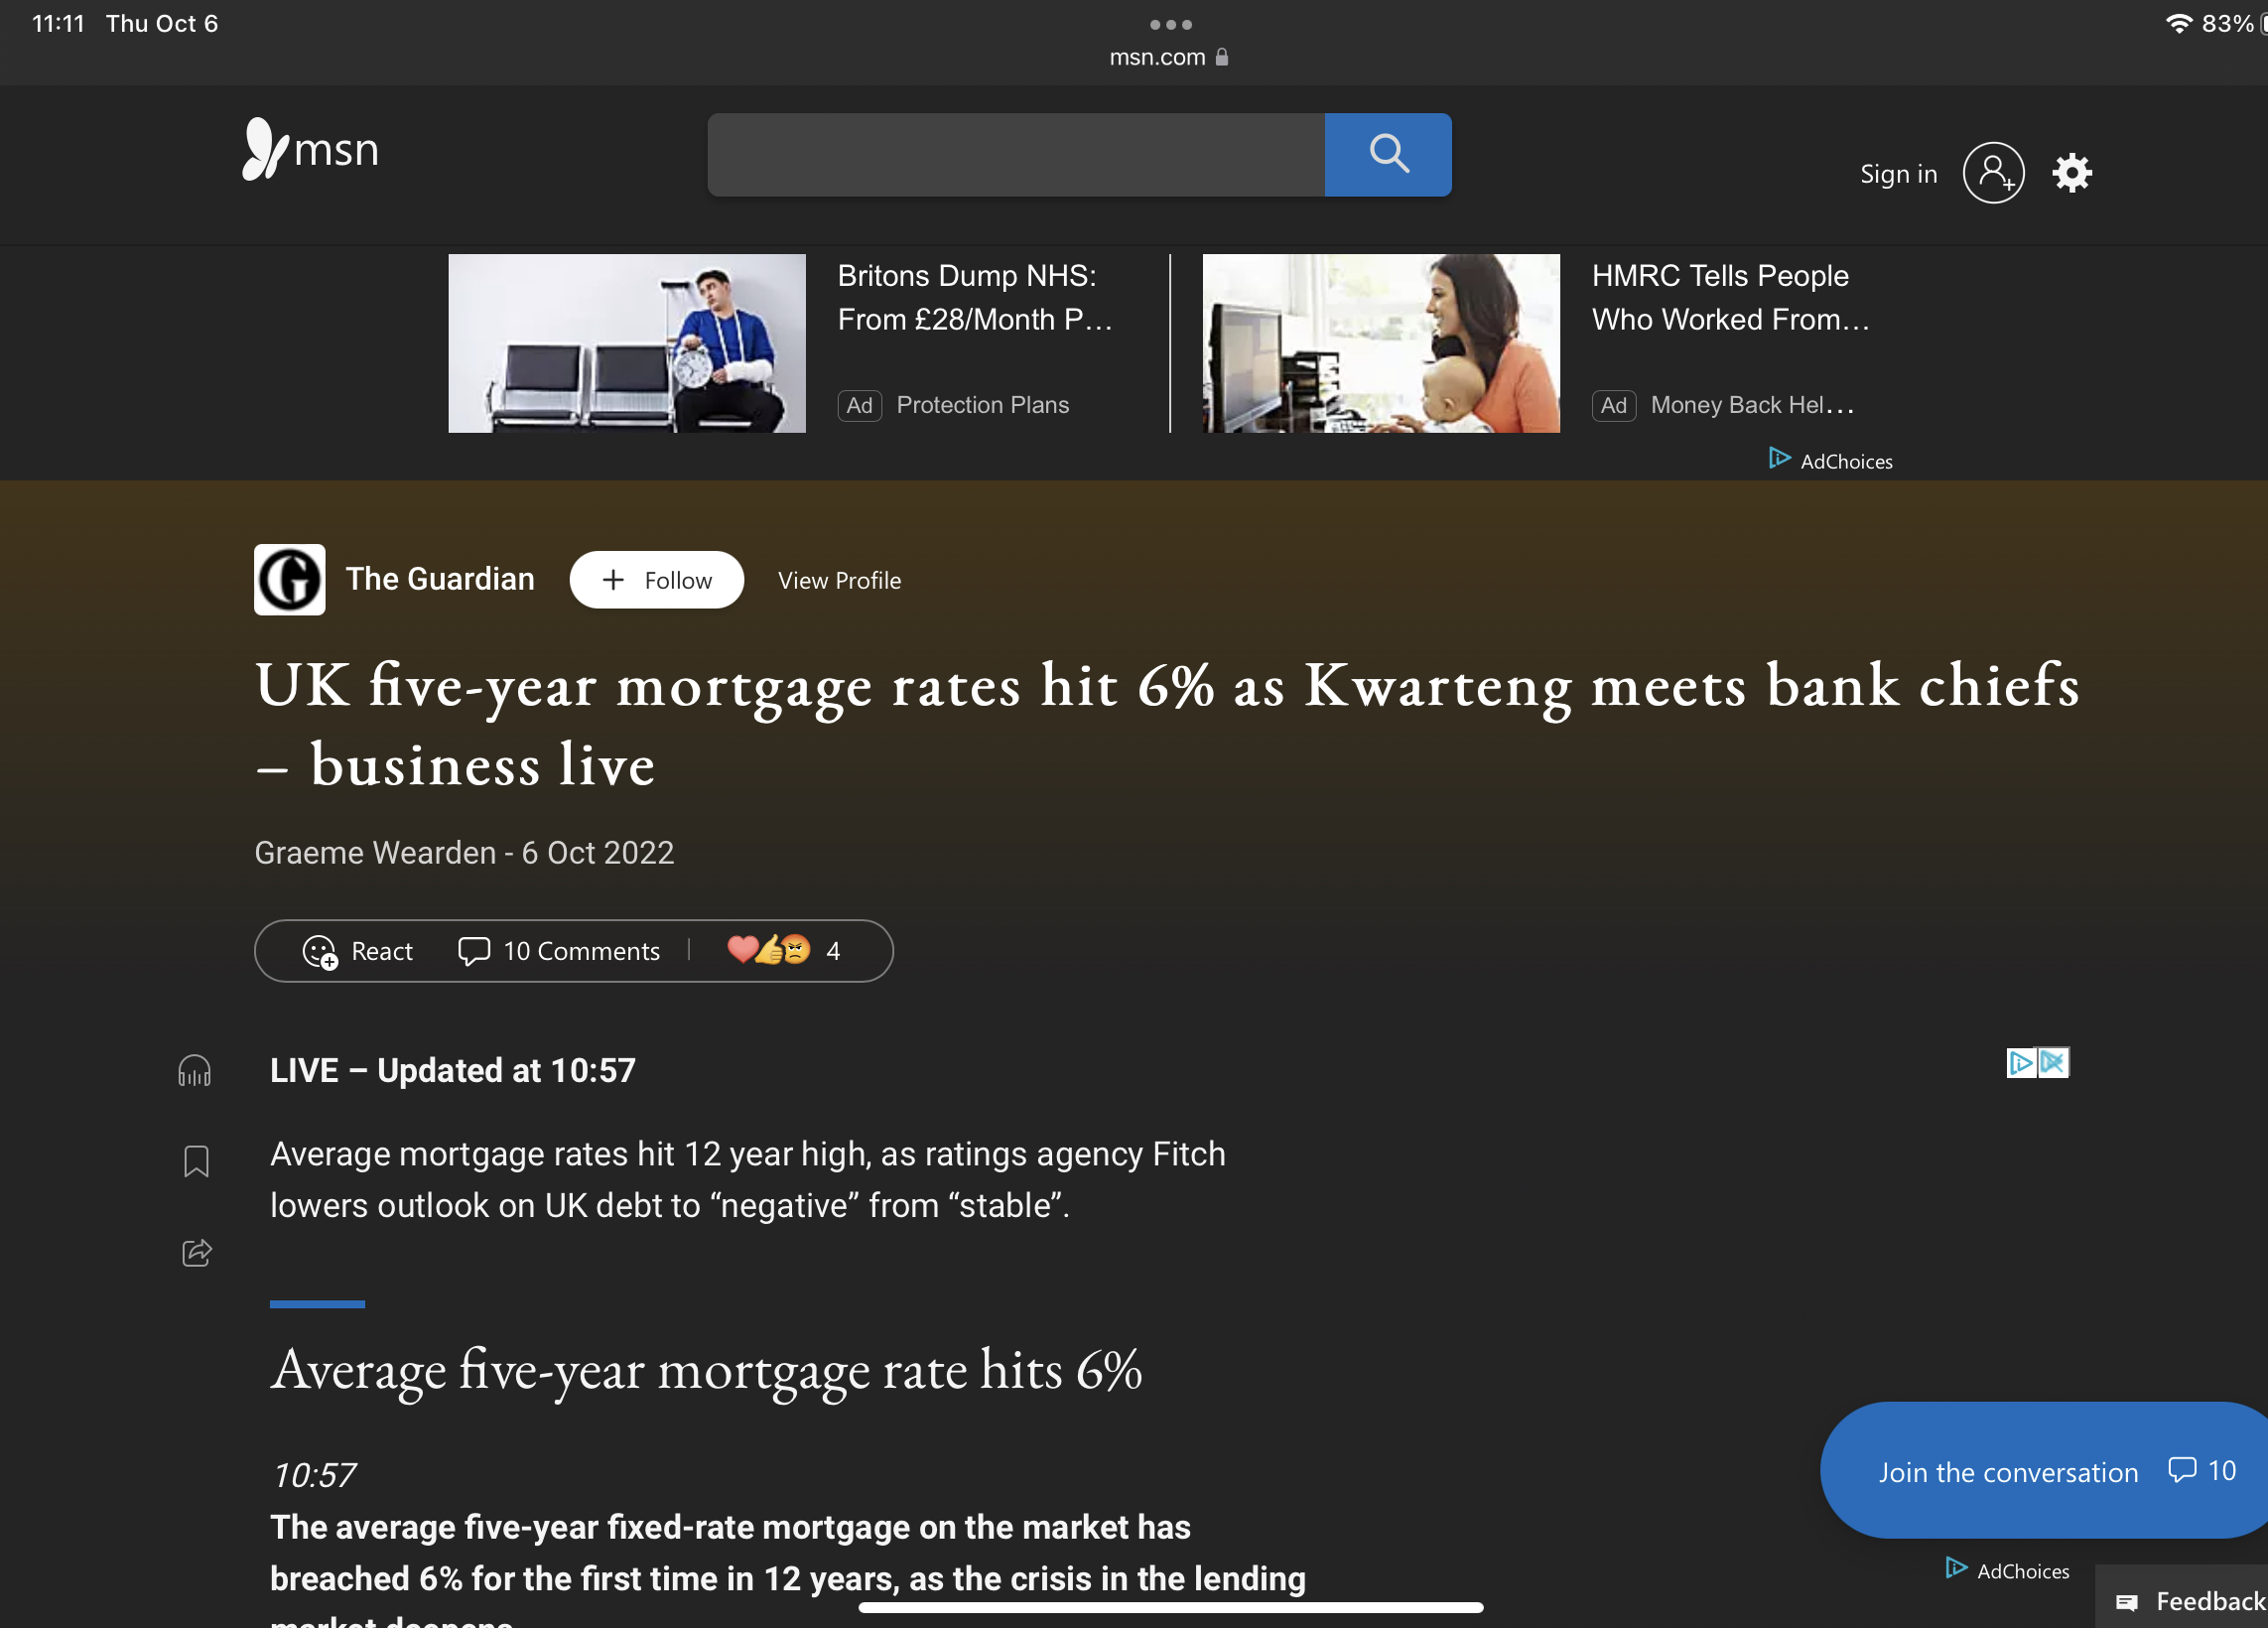
Task: Open the 10 Comments link
Action: coord(559,951)
